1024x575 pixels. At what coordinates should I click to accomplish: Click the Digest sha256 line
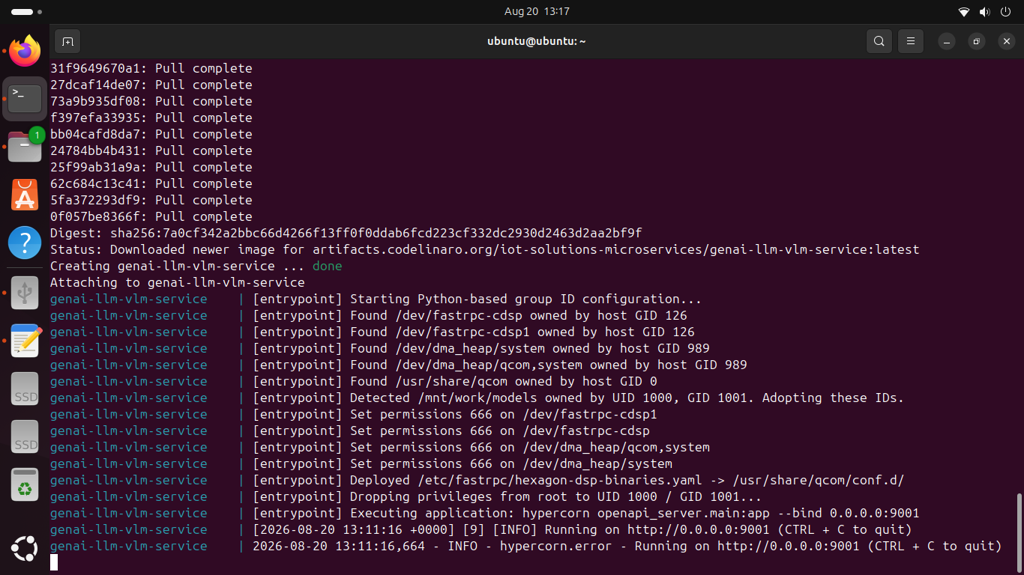pos(346,233)
